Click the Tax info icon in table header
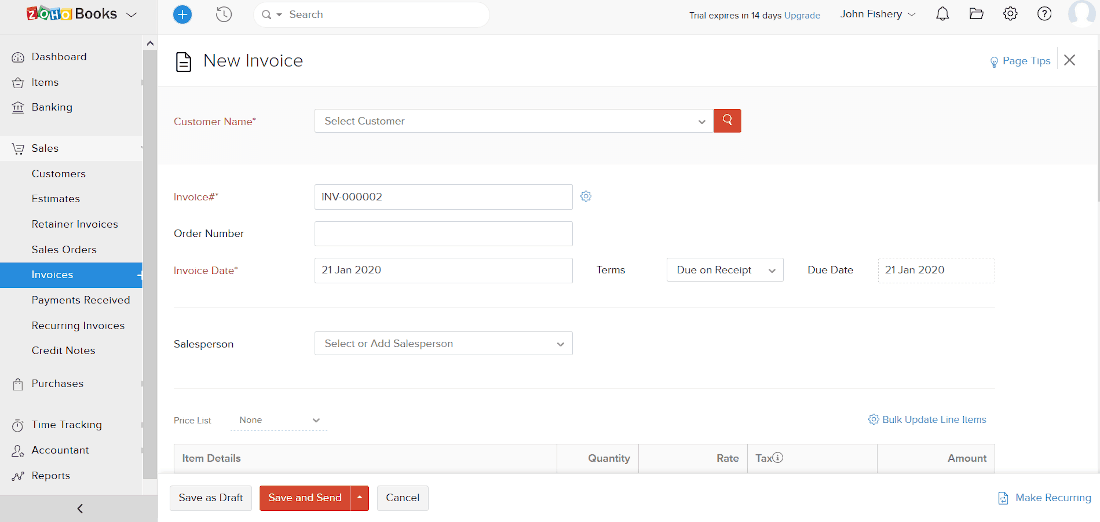Screen dimensions: 1100x522 [778, 457]
